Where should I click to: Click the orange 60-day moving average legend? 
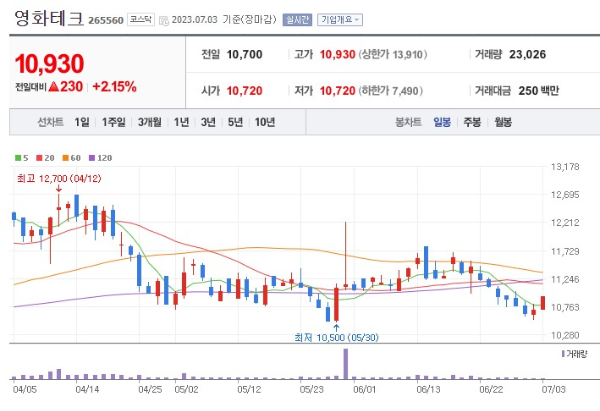[72, 158]
